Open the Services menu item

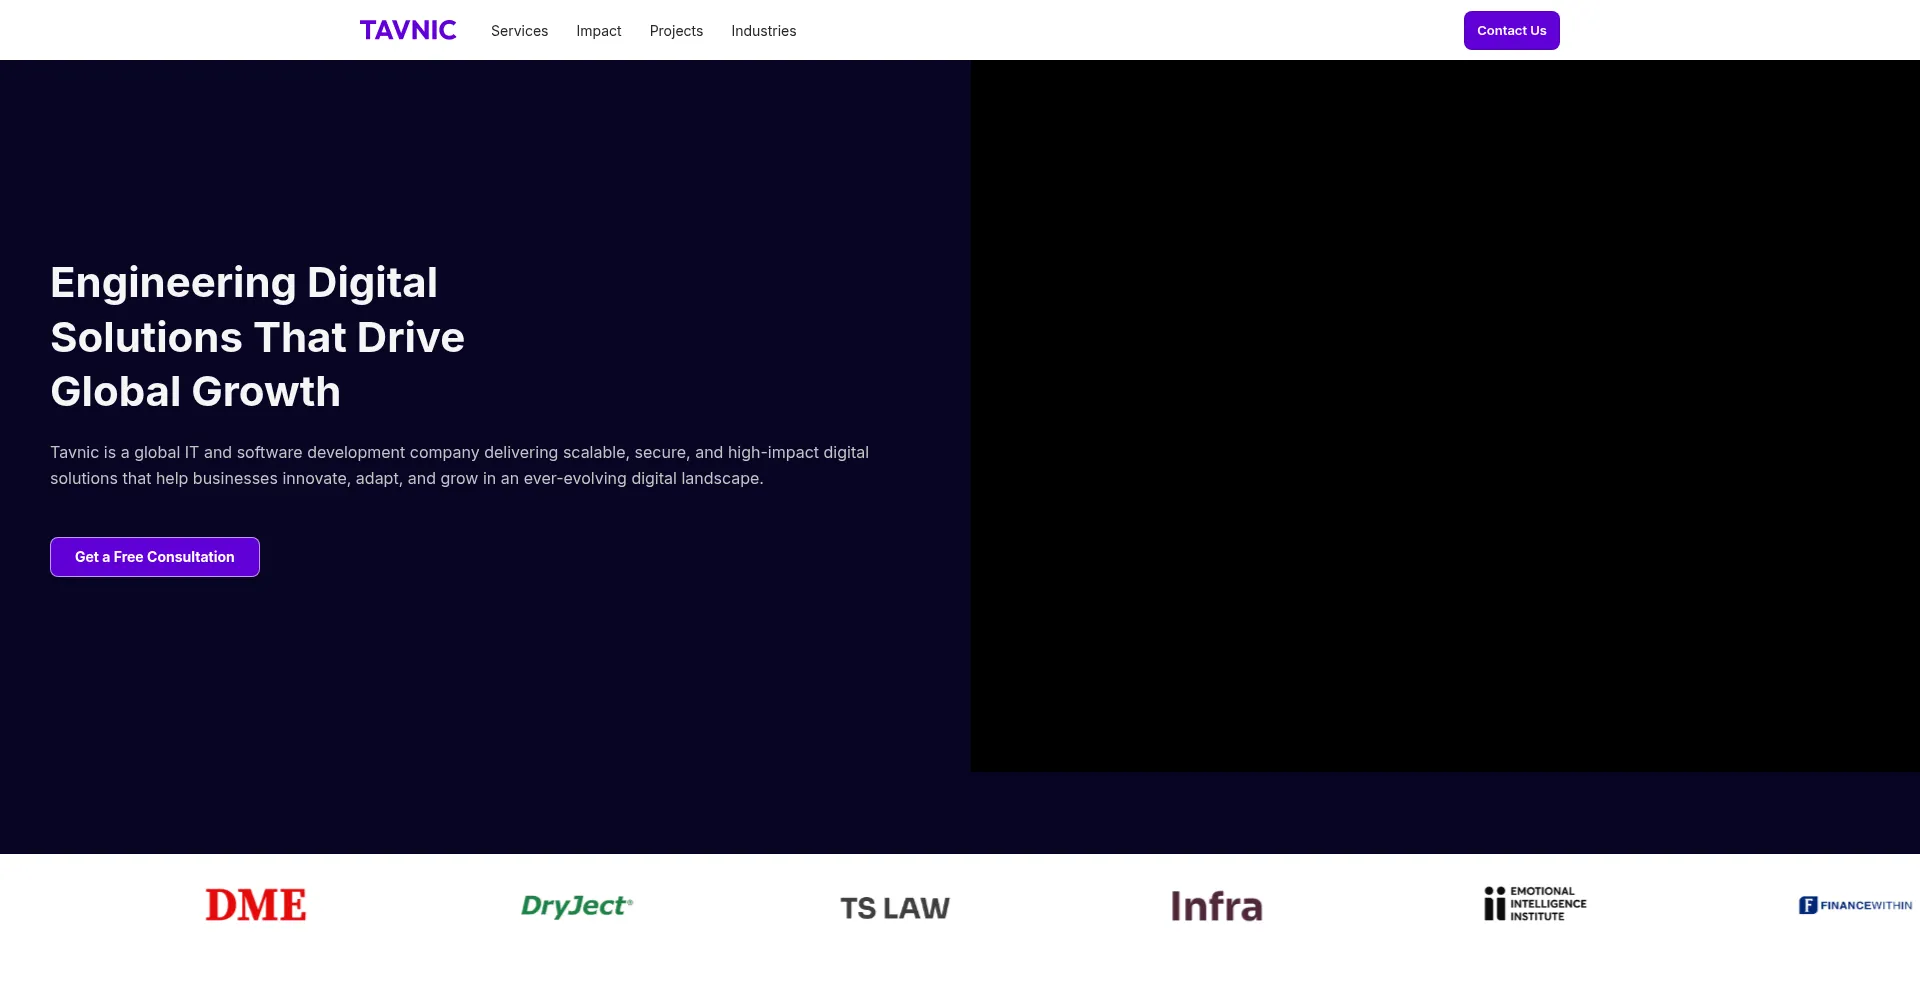(x=519, y=31)
